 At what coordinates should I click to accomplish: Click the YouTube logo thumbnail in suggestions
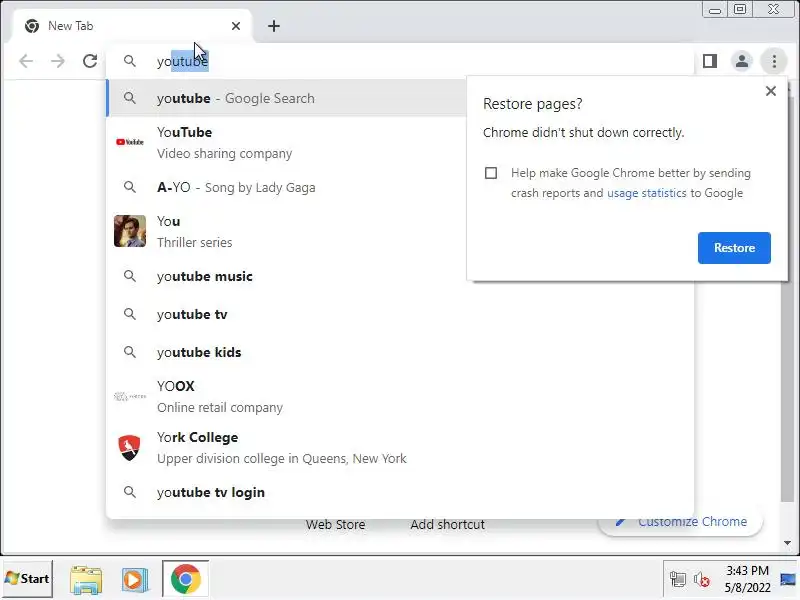(x=130, y=142)
